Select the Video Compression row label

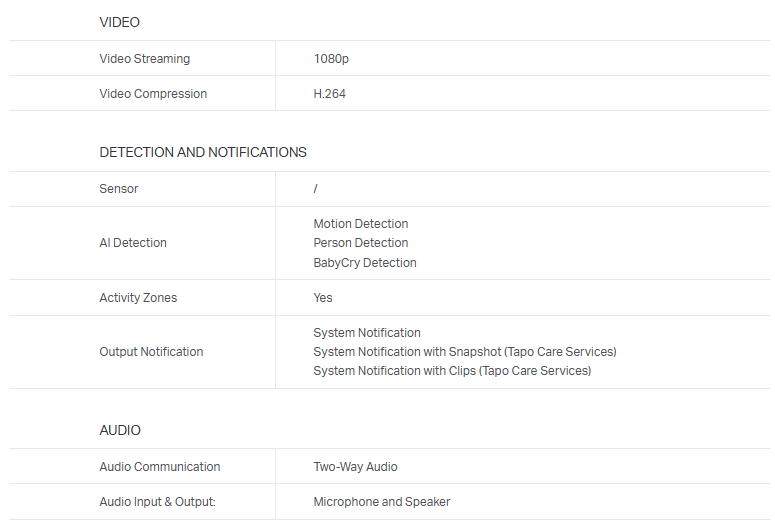click(x=153, y=94)
